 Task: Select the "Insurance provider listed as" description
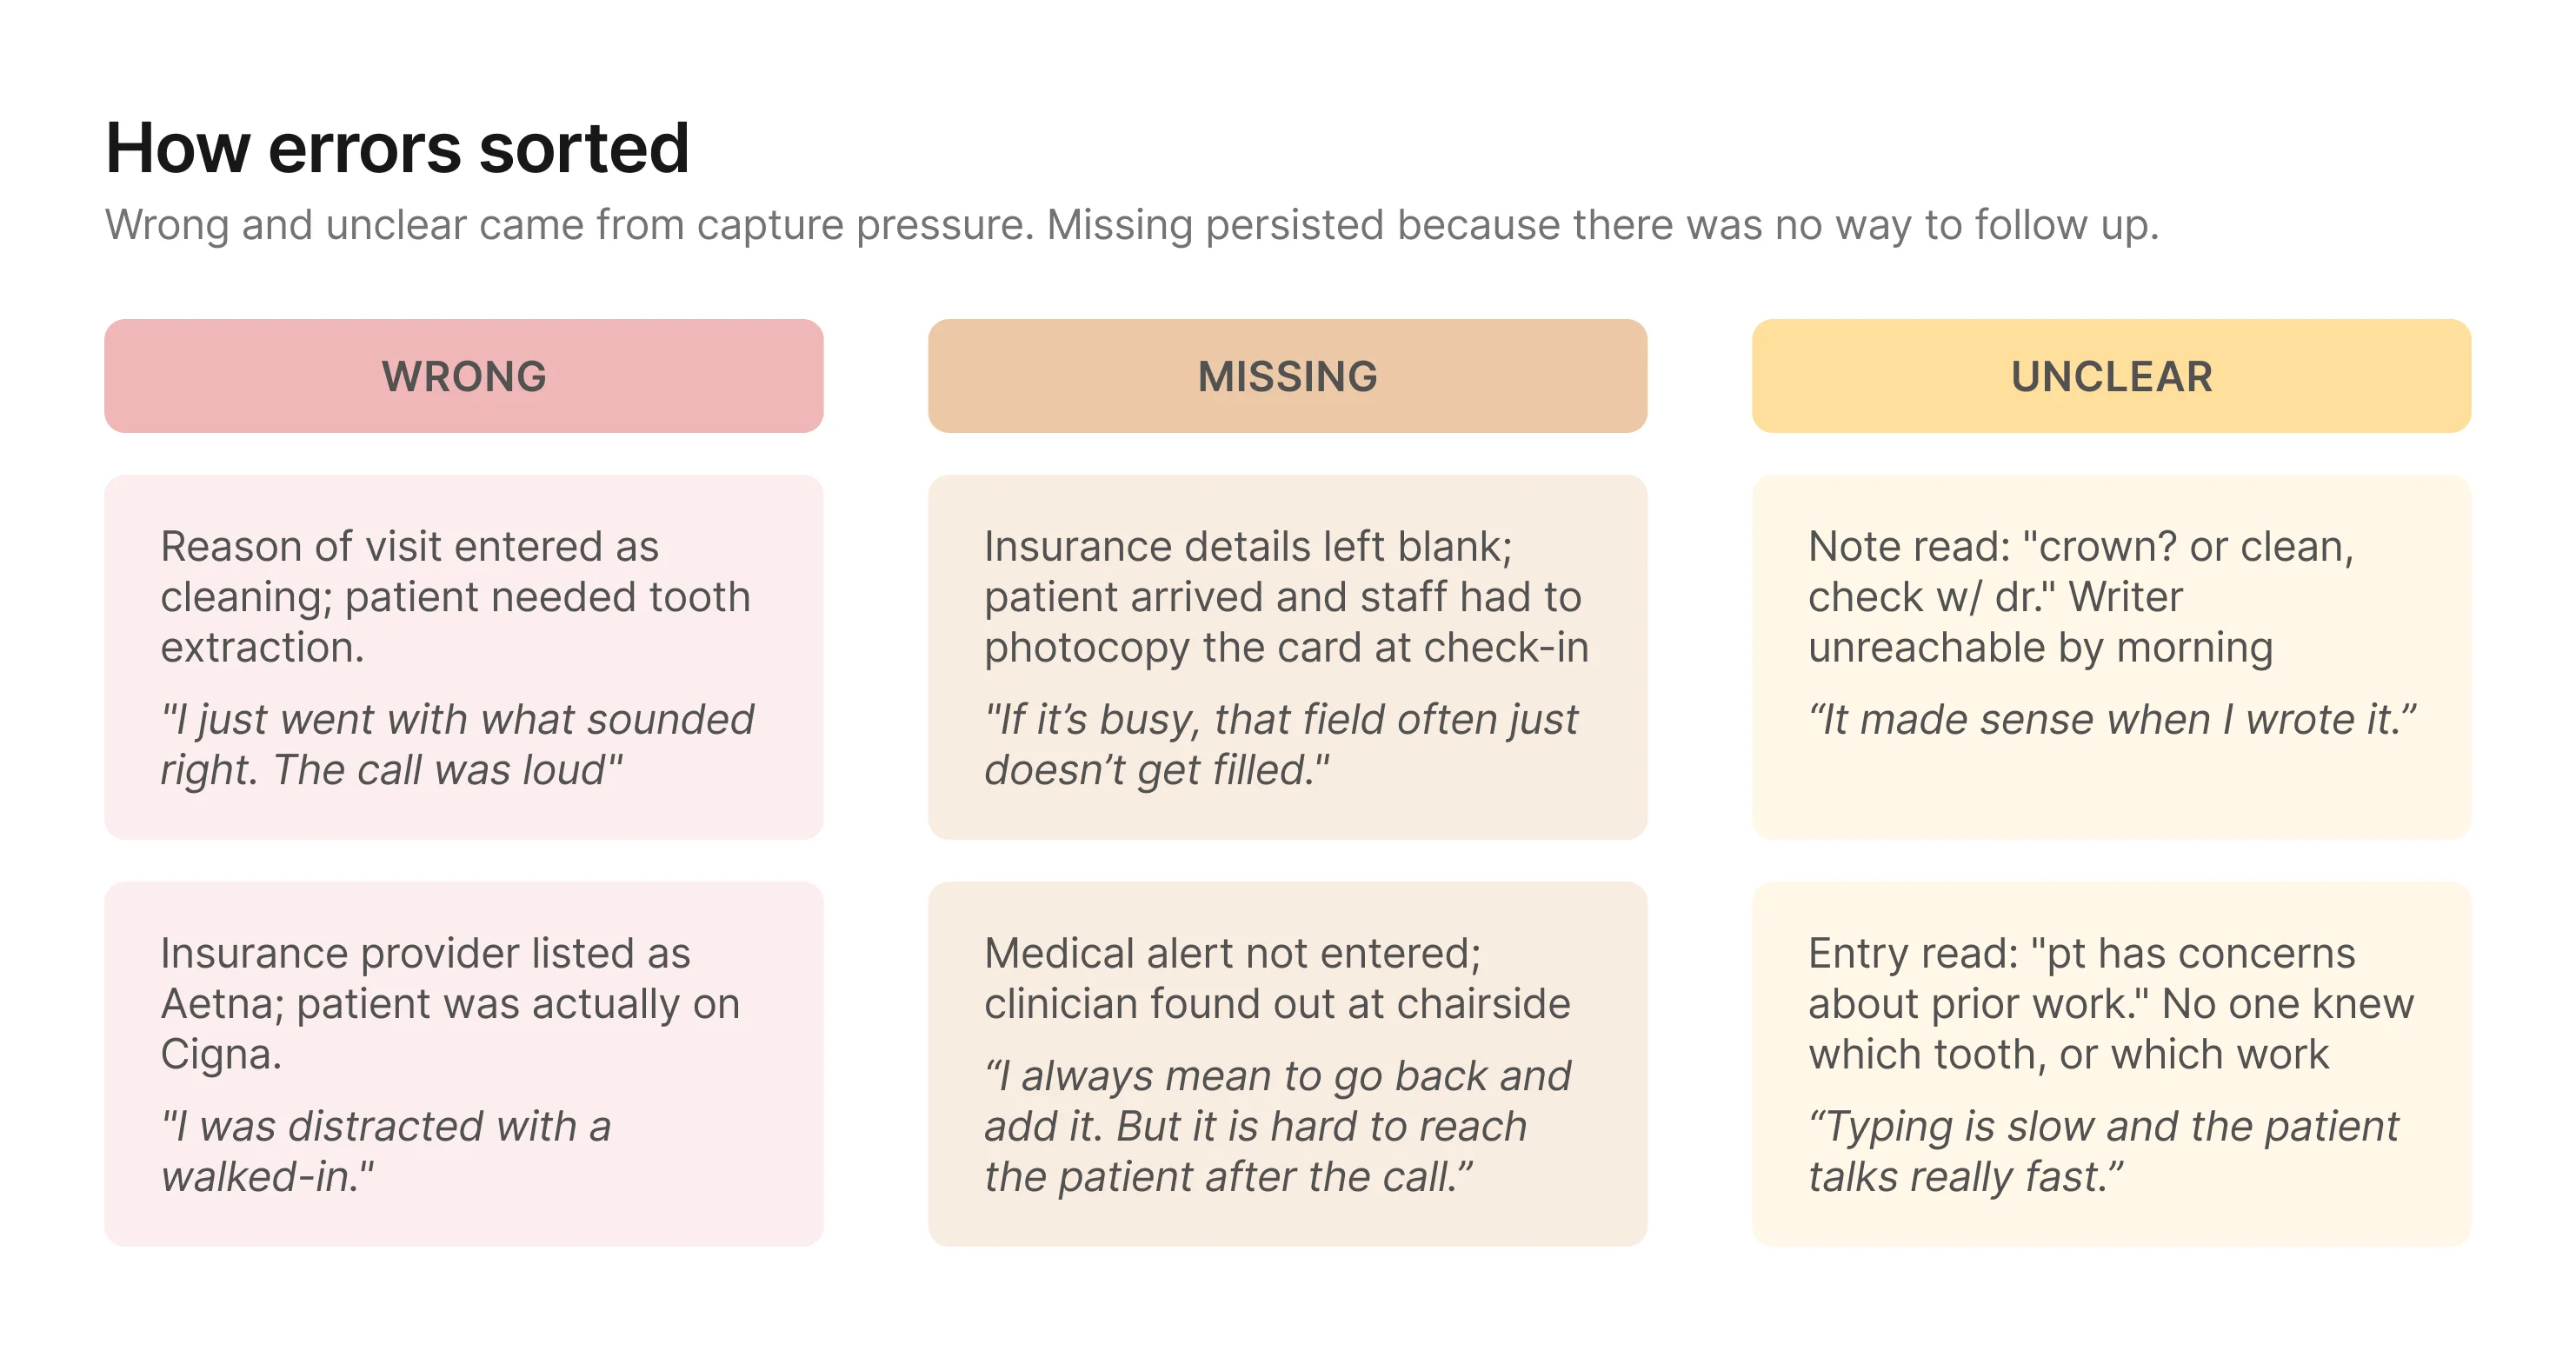(x=450, y=1003)
